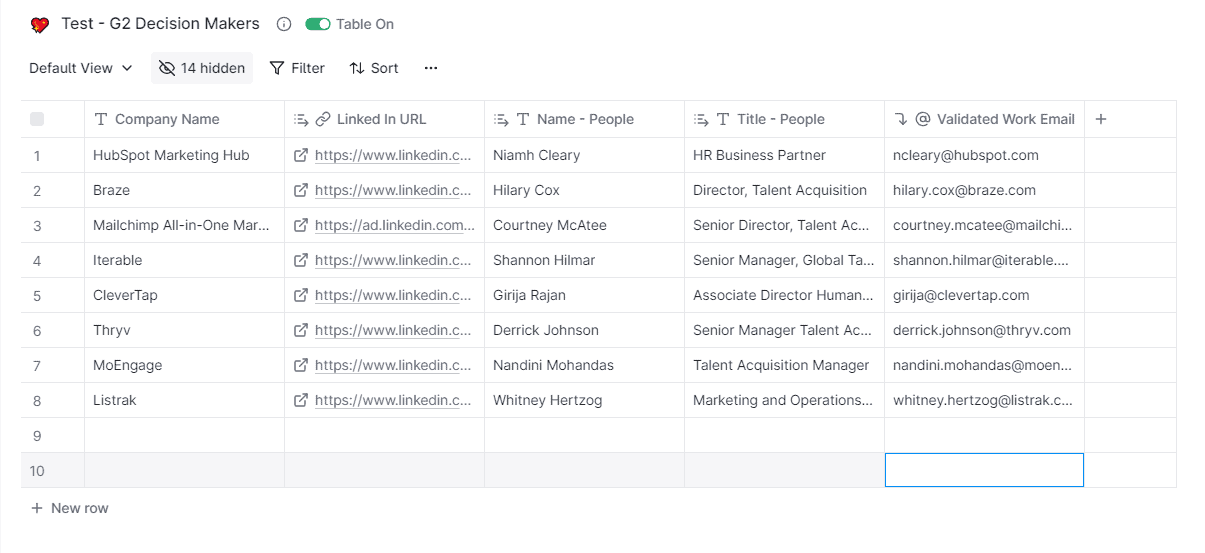Click the Title - People column header
This screenshot has height=553, width=1205.
[780, 119]
